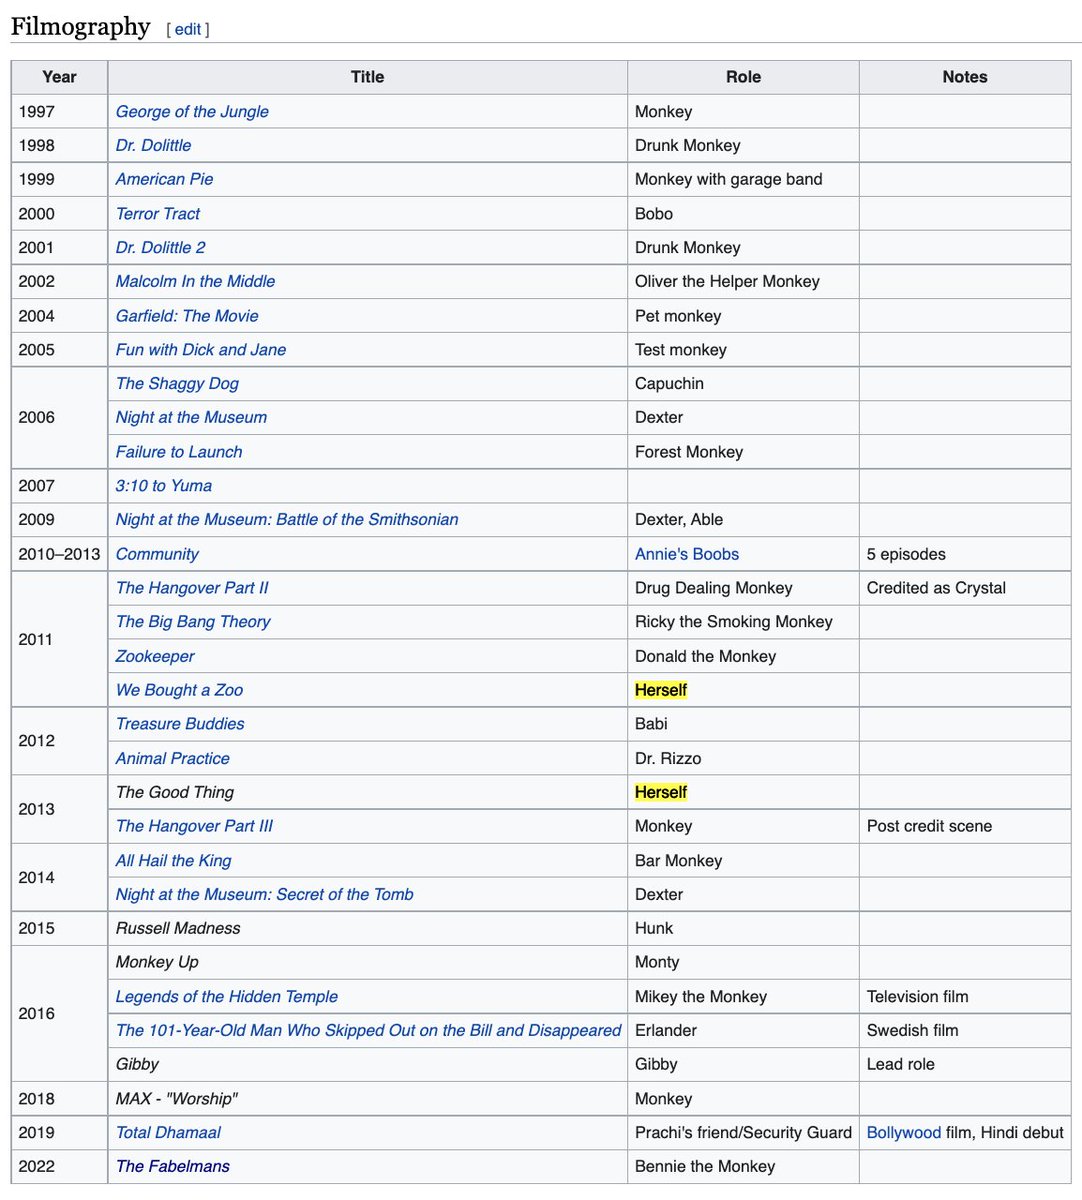
Task: Open the Terror Tract link
Action: click(157, 214)
